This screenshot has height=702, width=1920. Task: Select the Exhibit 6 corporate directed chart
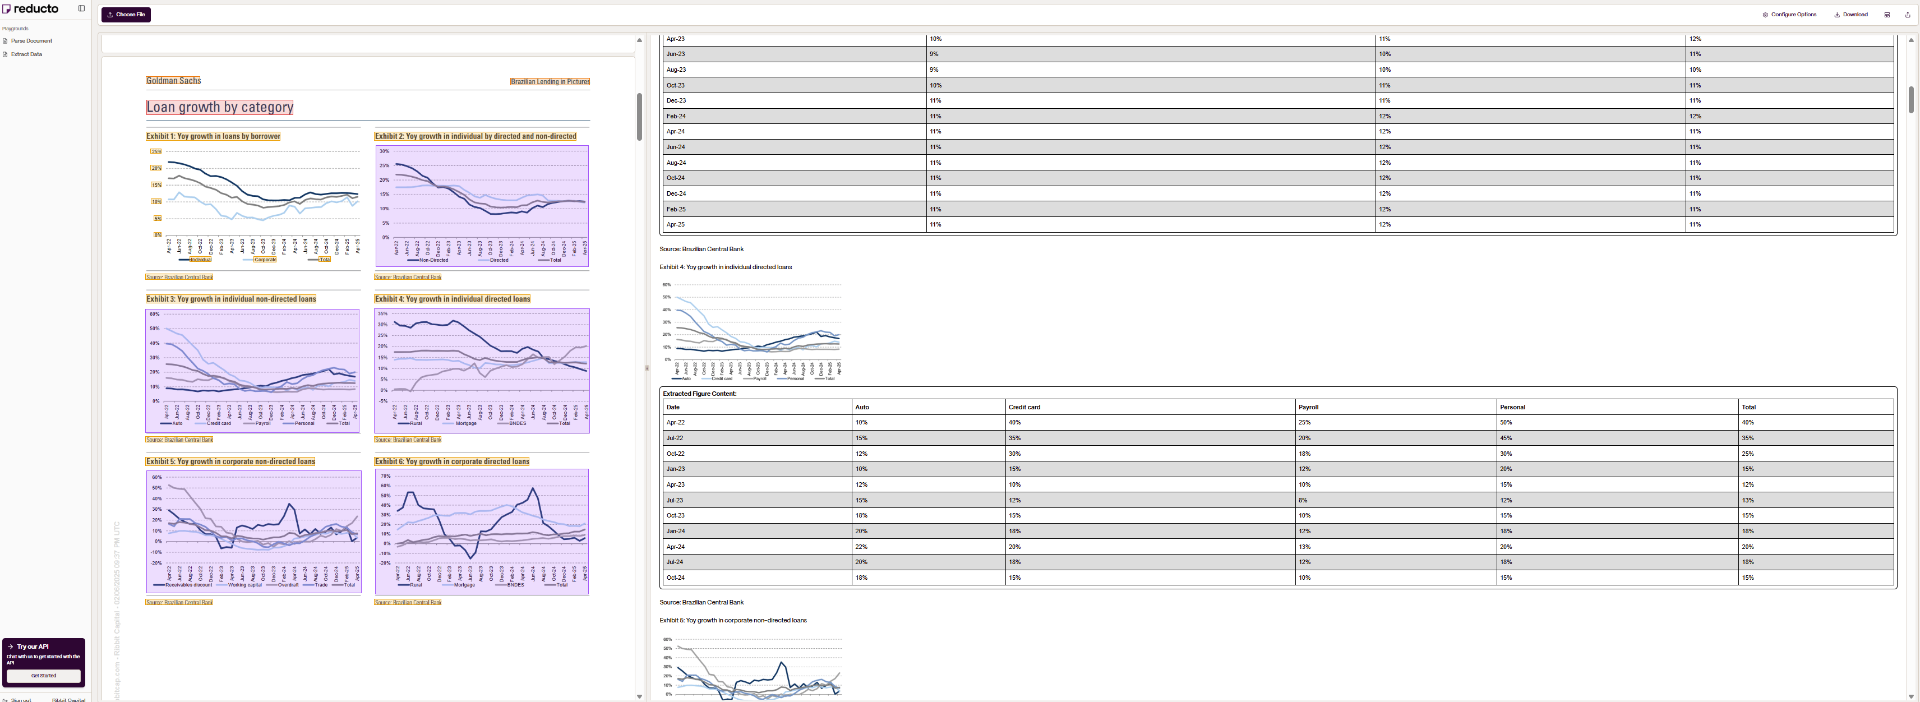click(x=482, y=533)
